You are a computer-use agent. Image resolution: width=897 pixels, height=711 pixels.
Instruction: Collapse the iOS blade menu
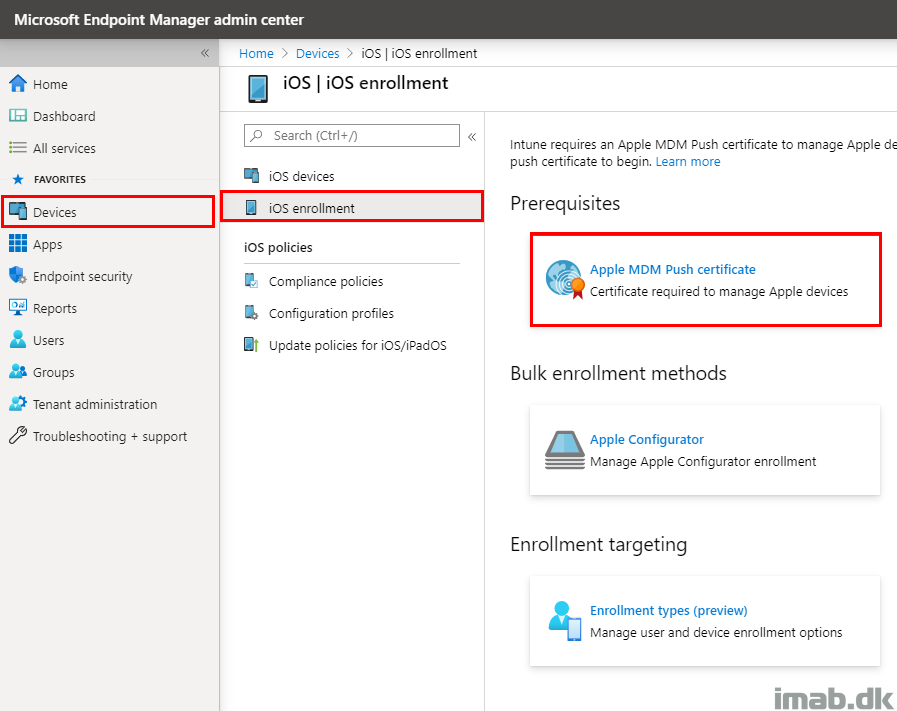[x=472, y=137]
